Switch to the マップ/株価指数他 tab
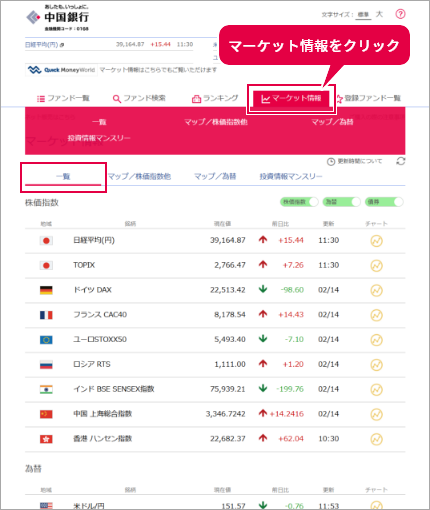Image resolution: width=430 pixels, height=510 pixels. click(139, 176)
